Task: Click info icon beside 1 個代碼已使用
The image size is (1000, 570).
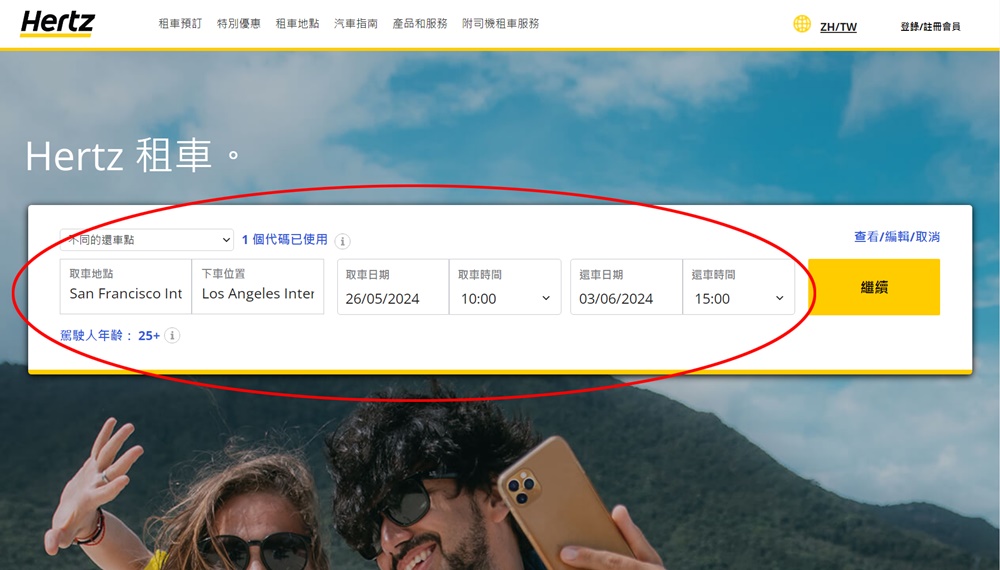Action: tap(342, 241)
